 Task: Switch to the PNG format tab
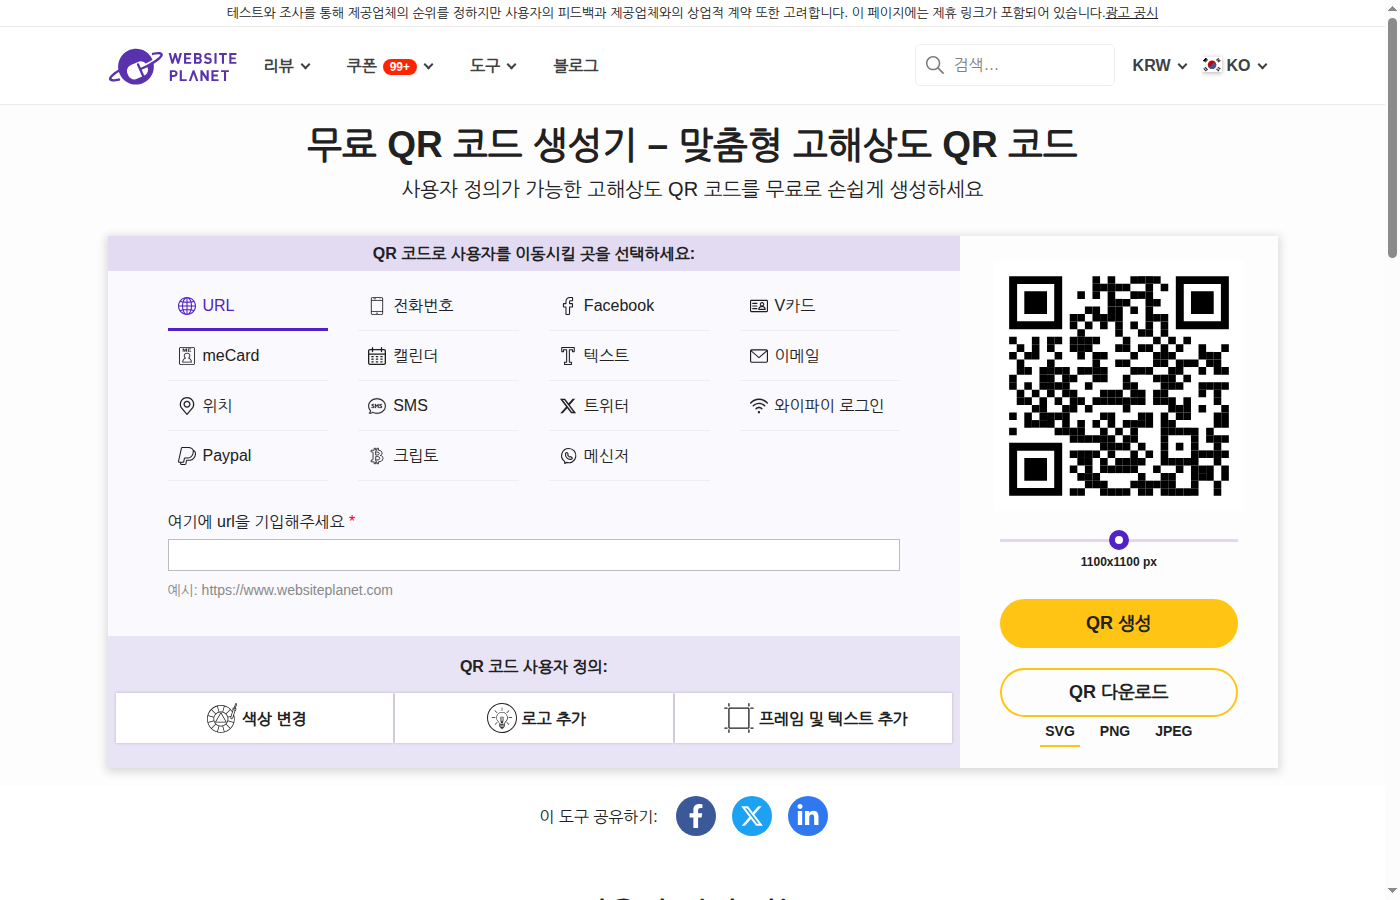click(x=1114, y=731)
